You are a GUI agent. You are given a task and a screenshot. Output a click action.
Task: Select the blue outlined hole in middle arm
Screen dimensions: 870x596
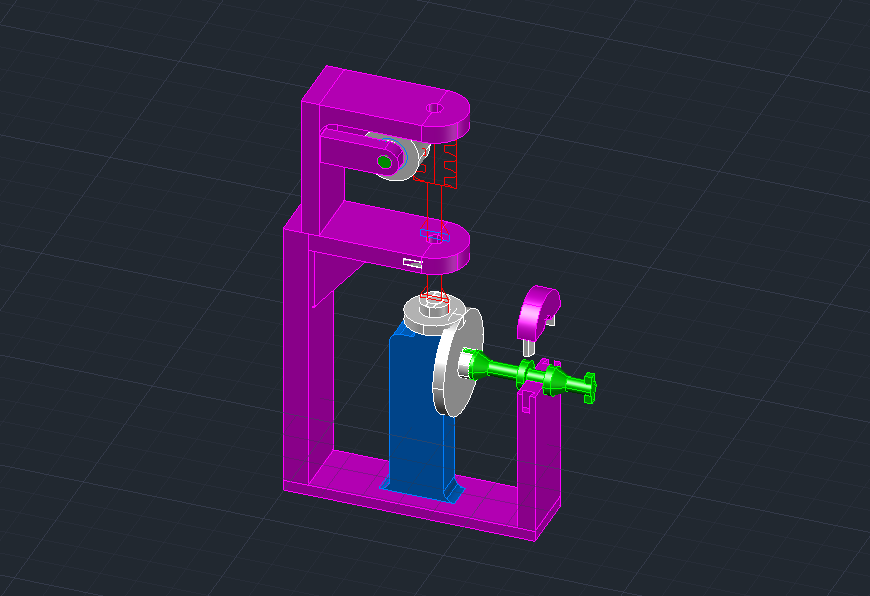pyautogui.click(x=433, y=237)
